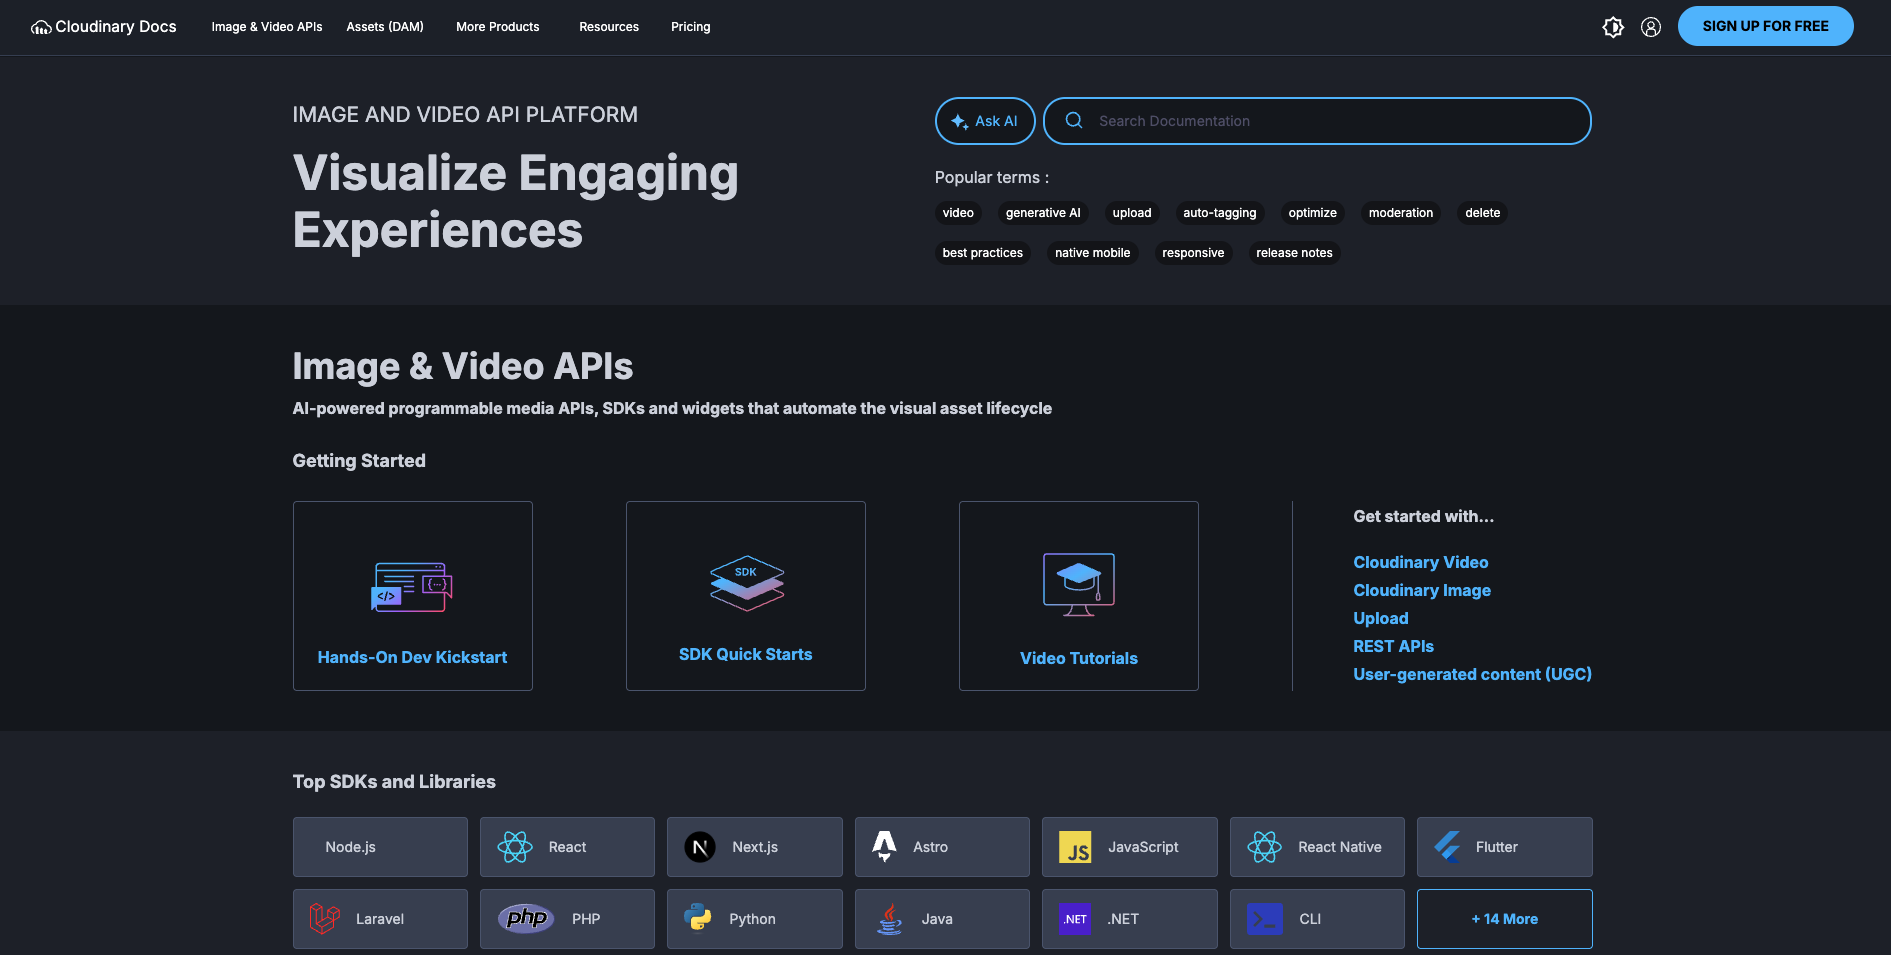Select the auto-tagging popular term
This screenshot has height=955, width=1891.
[1220, 213]
